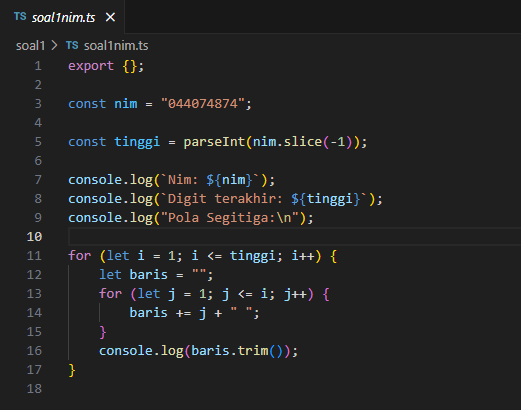Click 'baris +=' statement on line 14
Image resolution: width=521 pixels, height=410 pixels.
pos(160,313)
